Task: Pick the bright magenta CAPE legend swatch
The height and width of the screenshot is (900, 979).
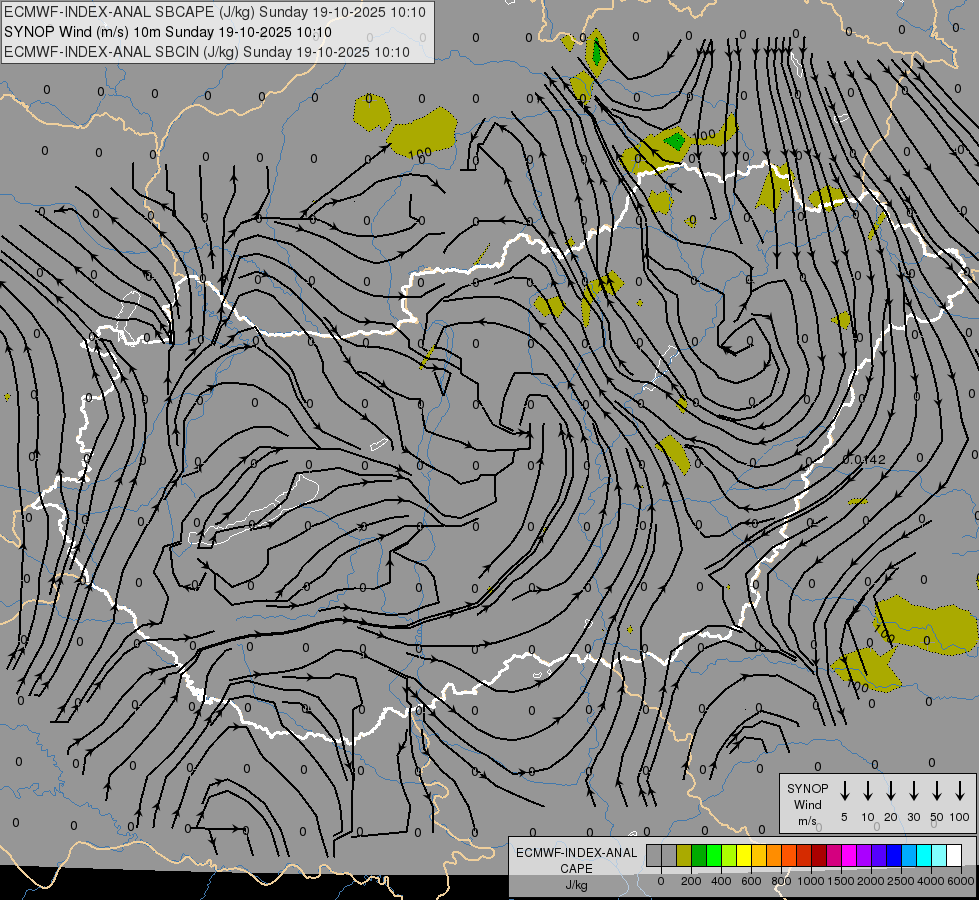Action: pyautogui.click(x=849, y=855)
